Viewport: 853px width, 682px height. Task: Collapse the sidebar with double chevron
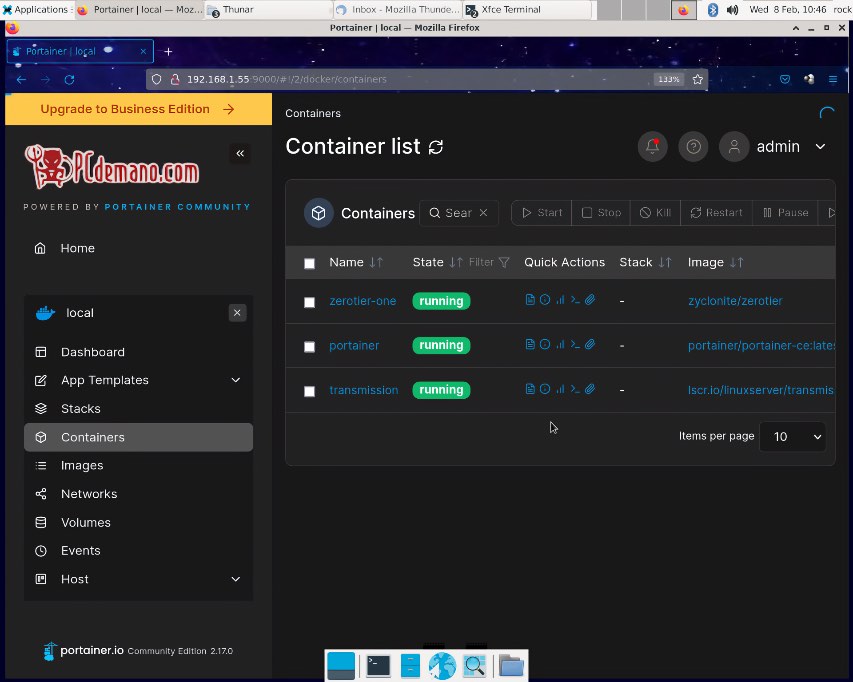tap(240, 153)
